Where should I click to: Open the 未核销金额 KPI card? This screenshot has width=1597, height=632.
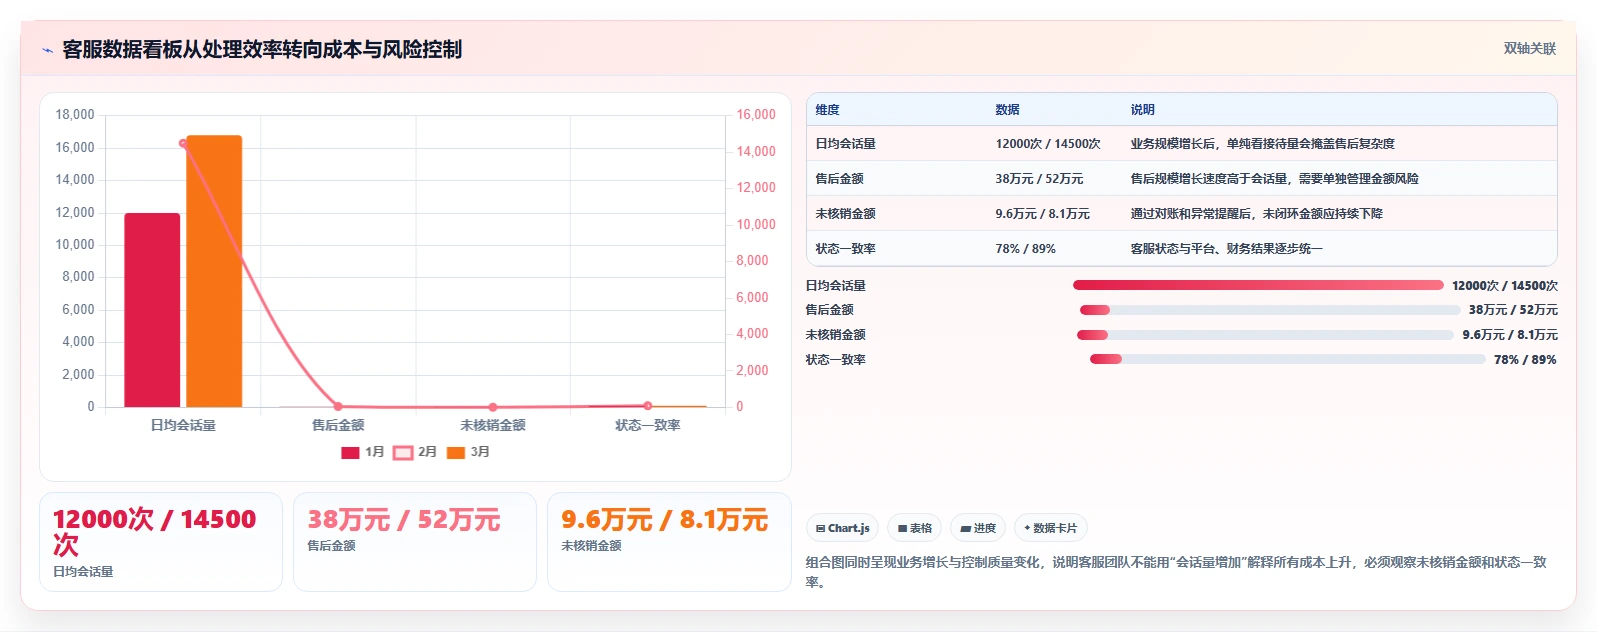click(x=669, y=542)
